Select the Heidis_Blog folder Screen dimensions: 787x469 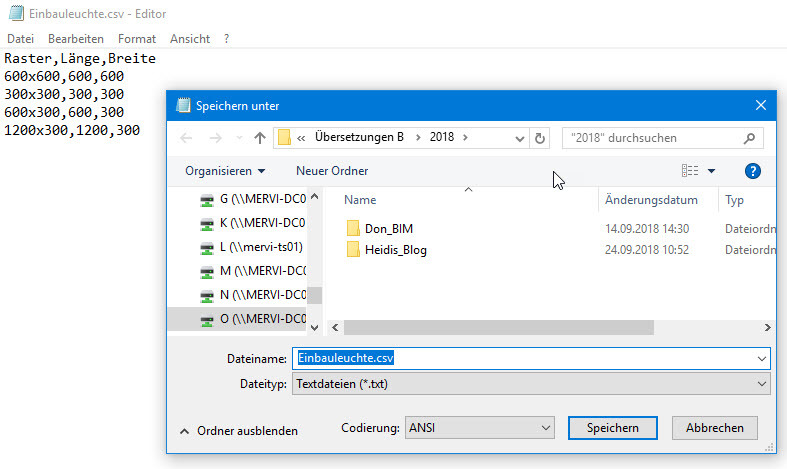point(396,250)
